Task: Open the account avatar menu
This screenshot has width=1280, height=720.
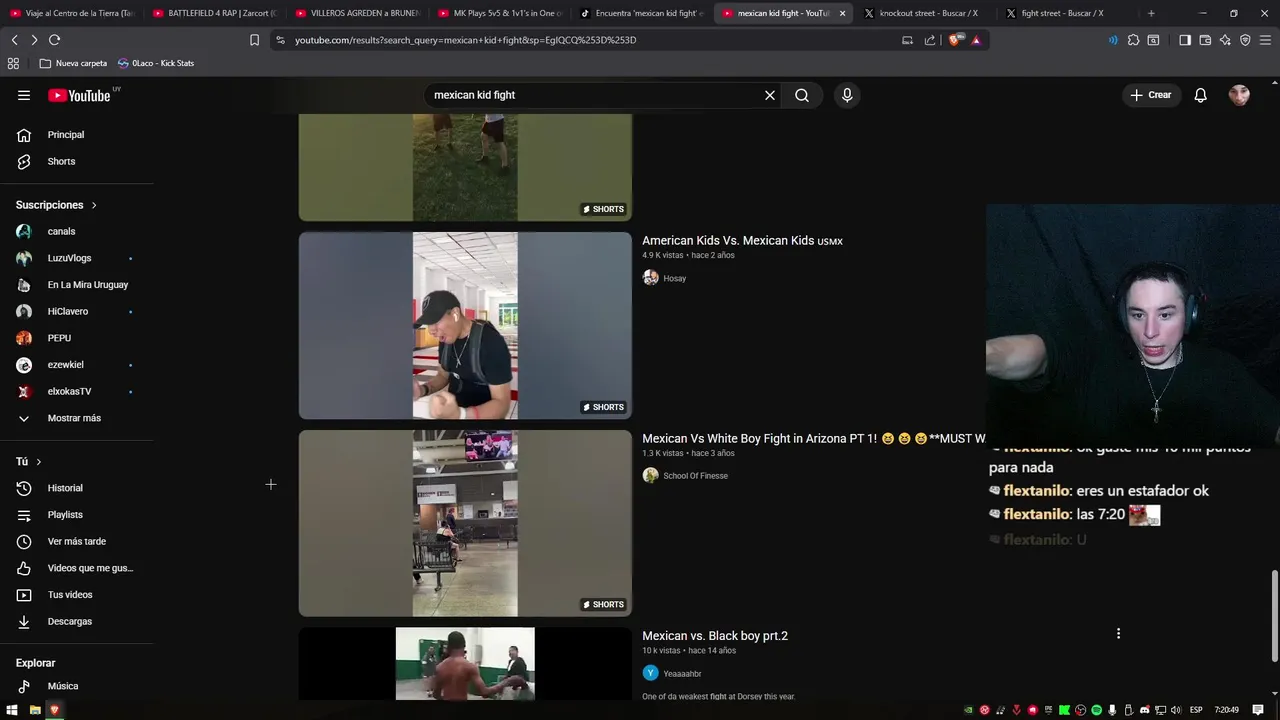Action: [x=1240, y=95]
